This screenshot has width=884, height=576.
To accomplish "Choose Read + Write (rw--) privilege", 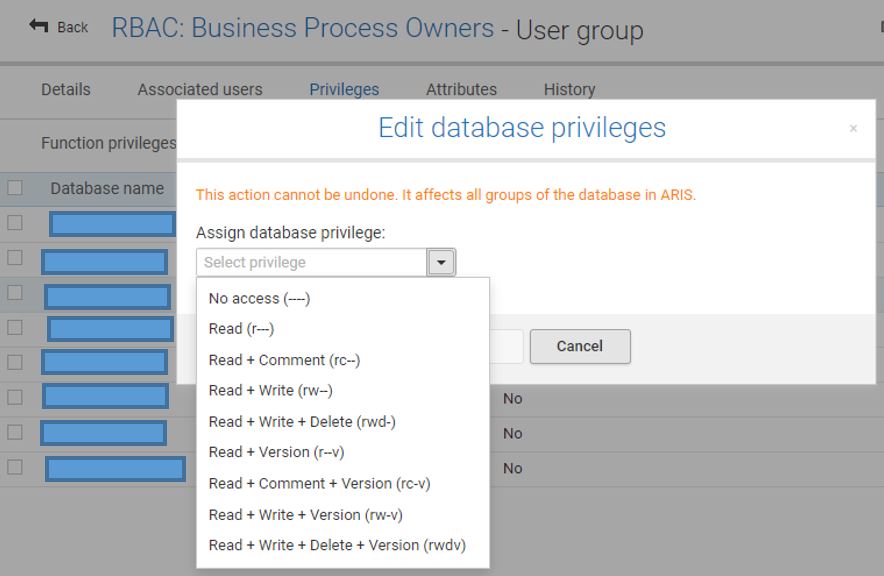I will [271, 390].
